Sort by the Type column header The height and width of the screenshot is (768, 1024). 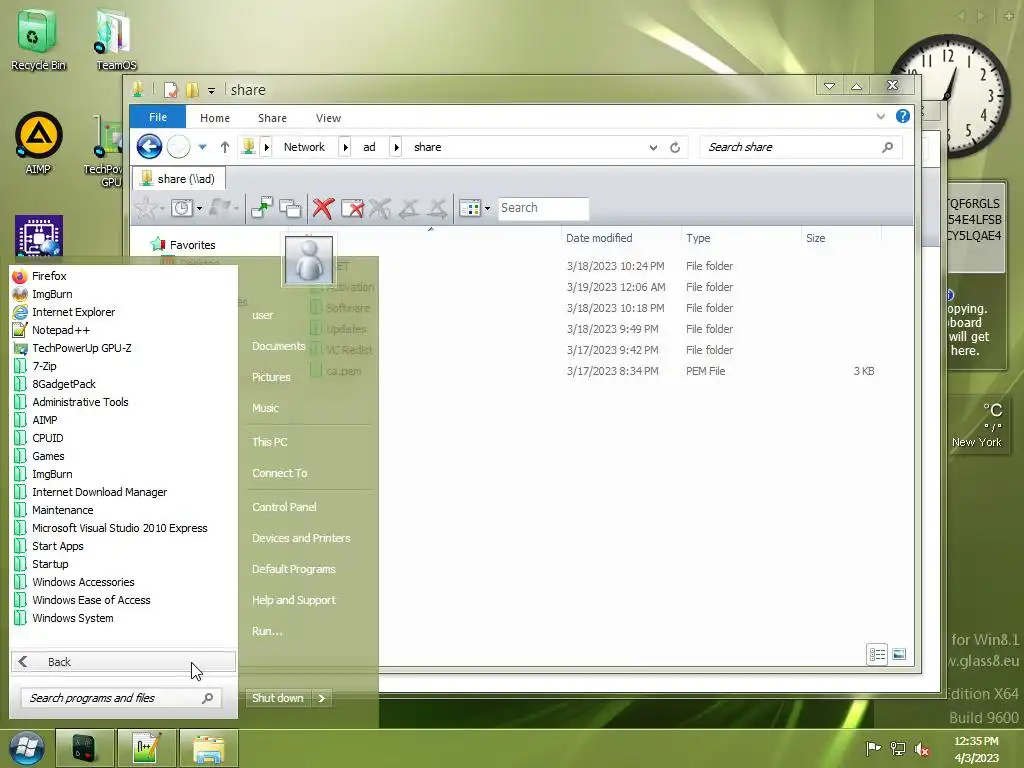[741, 238]
